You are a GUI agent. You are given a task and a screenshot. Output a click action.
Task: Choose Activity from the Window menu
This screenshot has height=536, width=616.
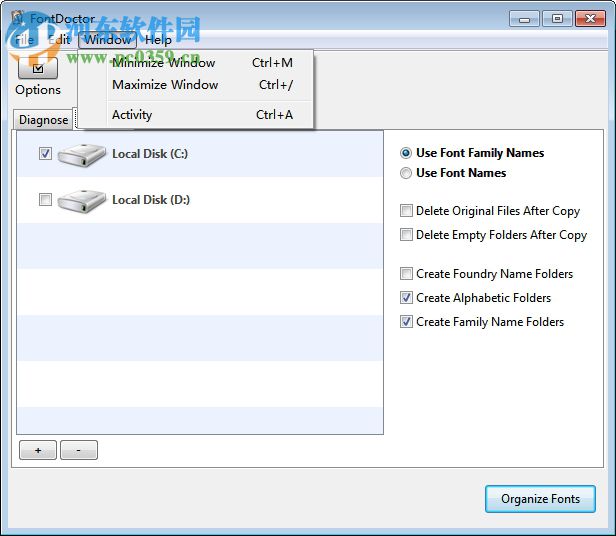(x=196, y=115)
